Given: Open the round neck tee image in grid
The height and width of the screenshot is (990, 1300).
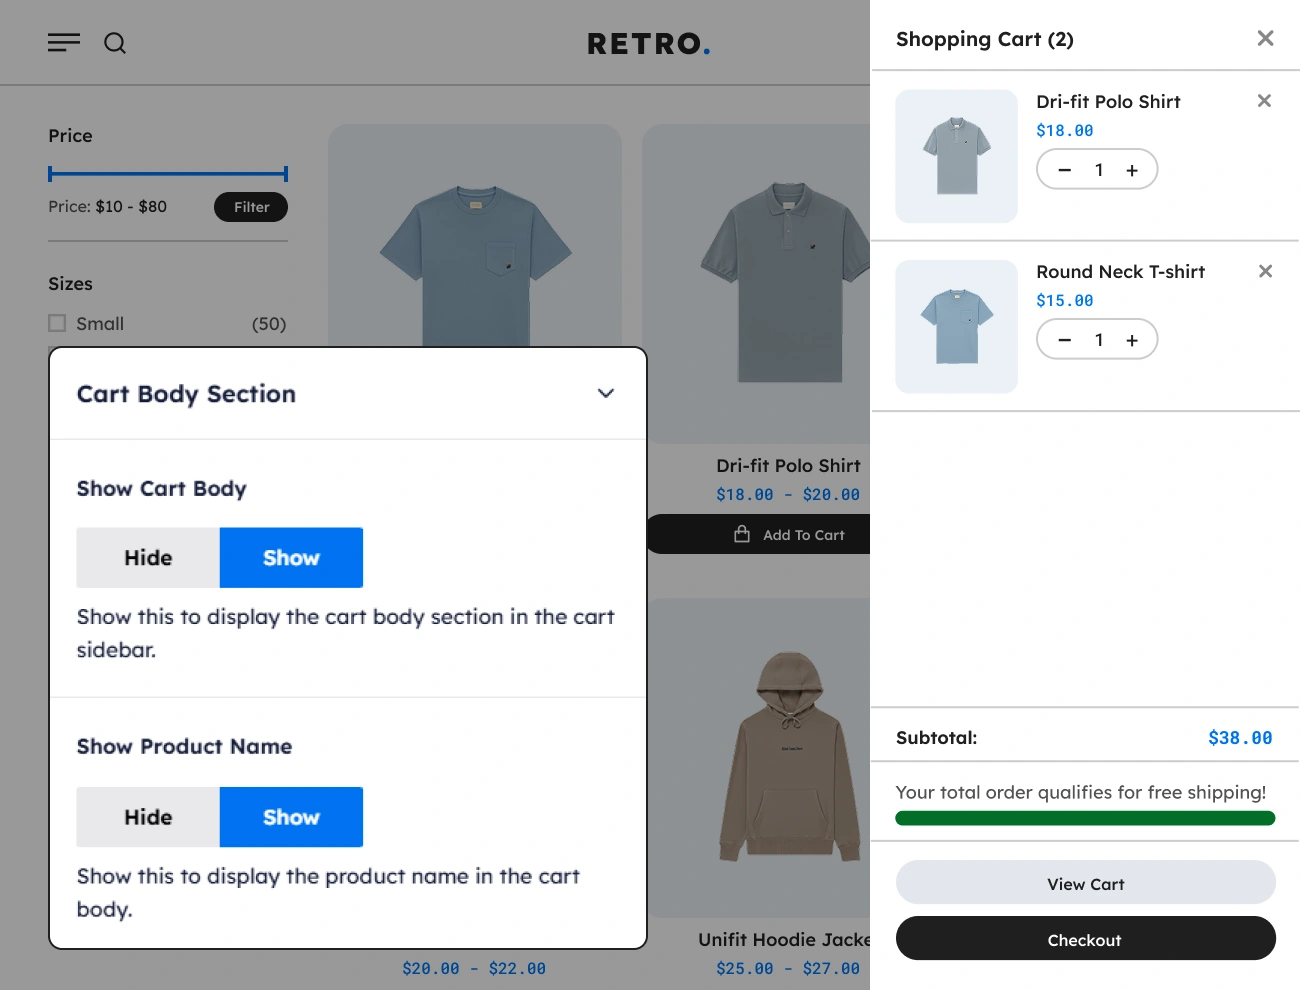Looking at the screenshot, I should coord(475,236).
